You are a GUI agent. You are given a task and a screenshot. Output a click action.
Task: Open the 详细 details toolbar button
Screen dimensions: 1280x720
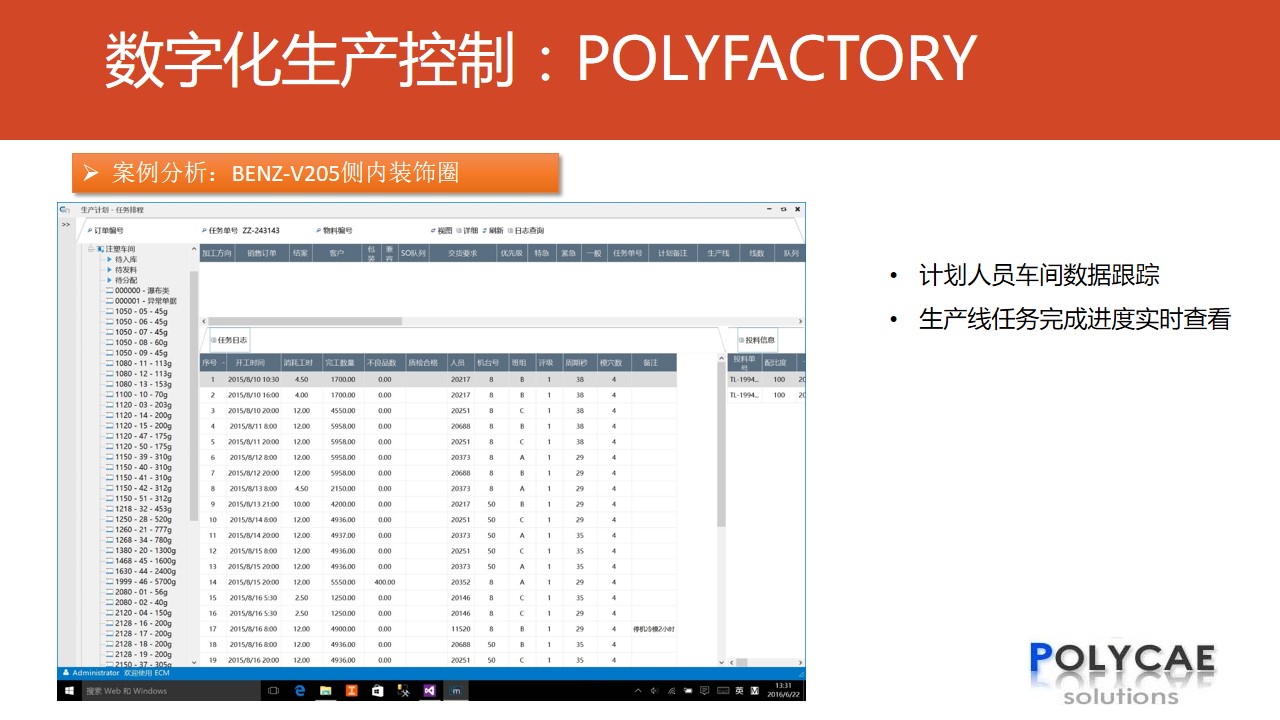pyautogui.click(x=467, y=230)
